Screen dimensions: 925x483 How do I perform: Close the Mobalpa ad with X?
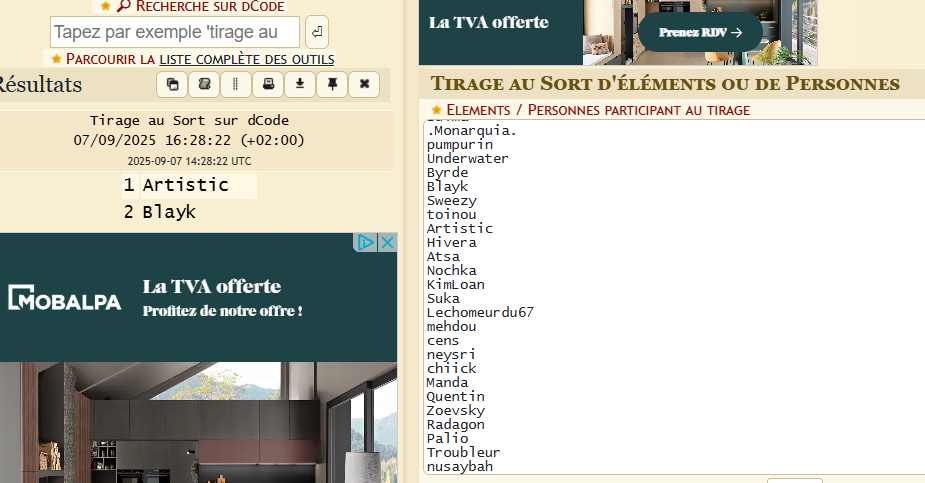point(387,242)
